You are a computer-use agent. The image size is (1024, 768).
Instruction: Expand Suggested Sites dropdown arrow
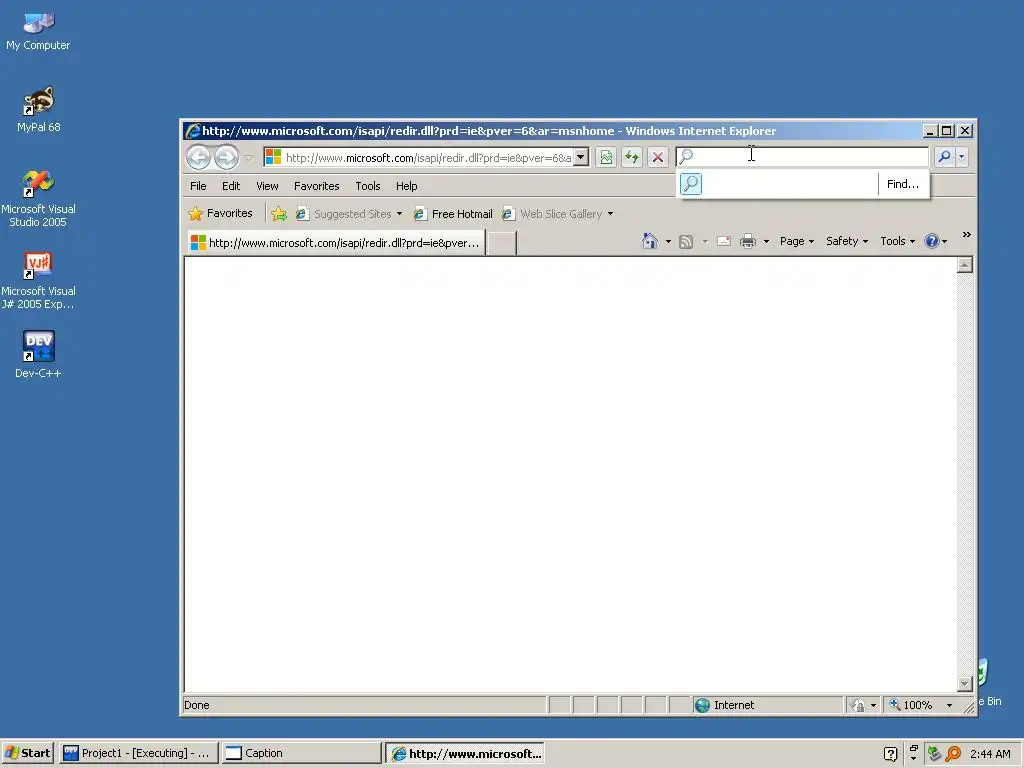point(399,214)
